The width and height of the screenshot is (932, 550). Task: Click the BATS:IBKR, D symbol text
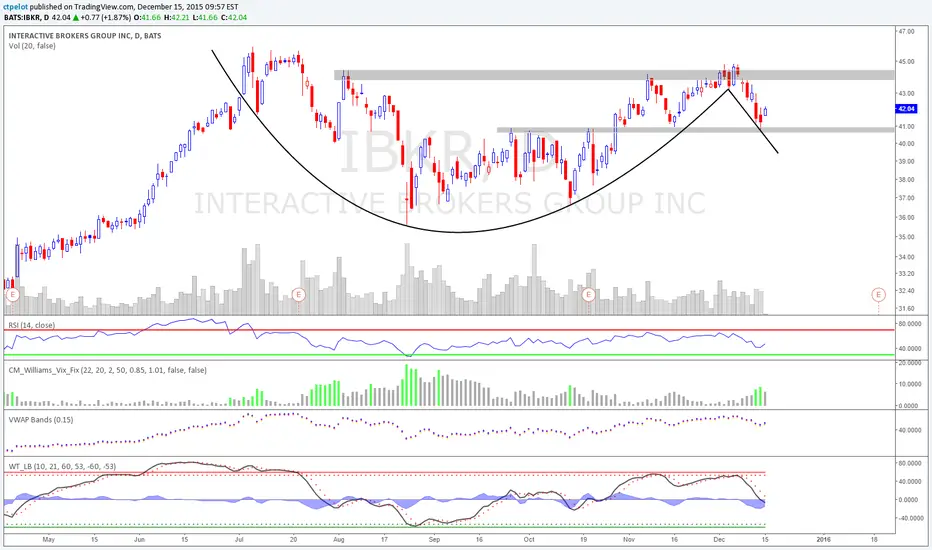[x=27, y=17]
